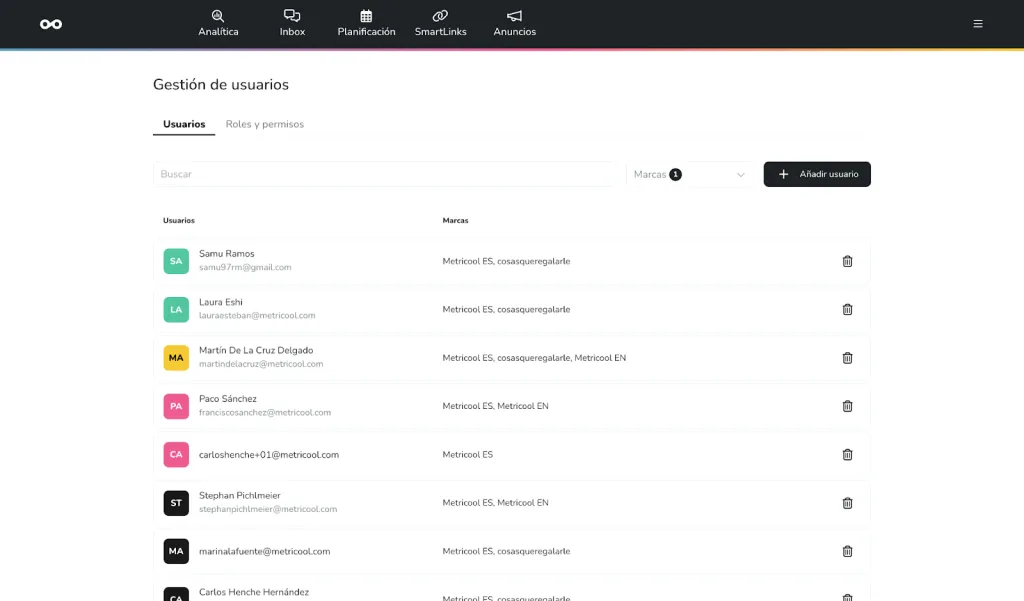Select email lauraesteban@metricool.com
The image size is (1024, 601).
pos(257,316)
